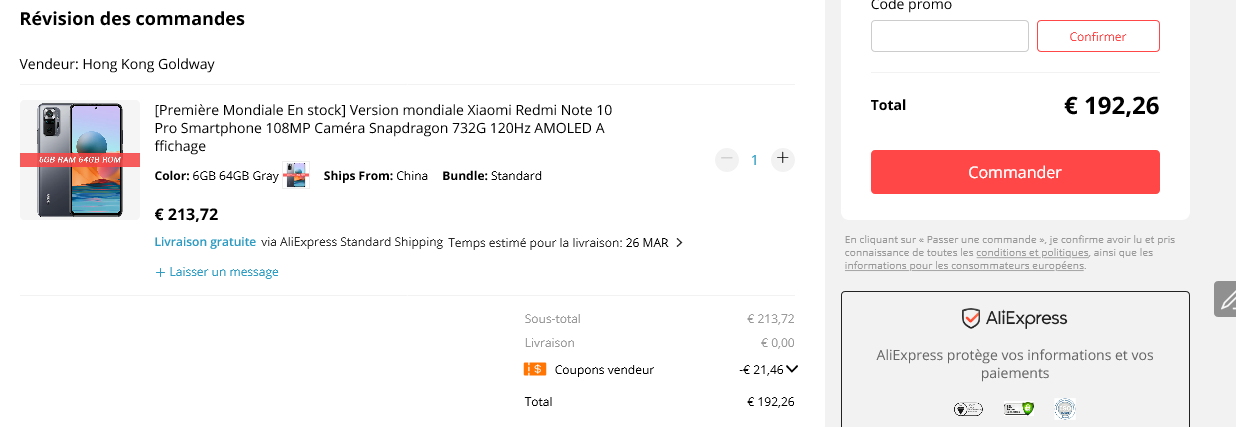This screenshot has height=427, width=1236.
Task: Increase quantity with the plus button
Action: coord(783,159)
